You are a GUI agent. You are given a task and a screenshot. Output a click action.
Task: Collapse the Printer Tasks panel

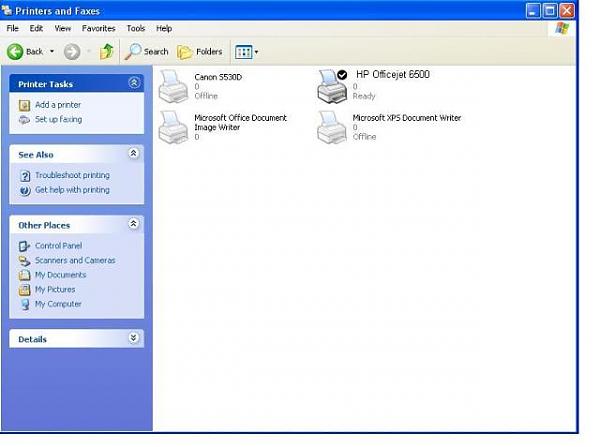pos(134,83)
